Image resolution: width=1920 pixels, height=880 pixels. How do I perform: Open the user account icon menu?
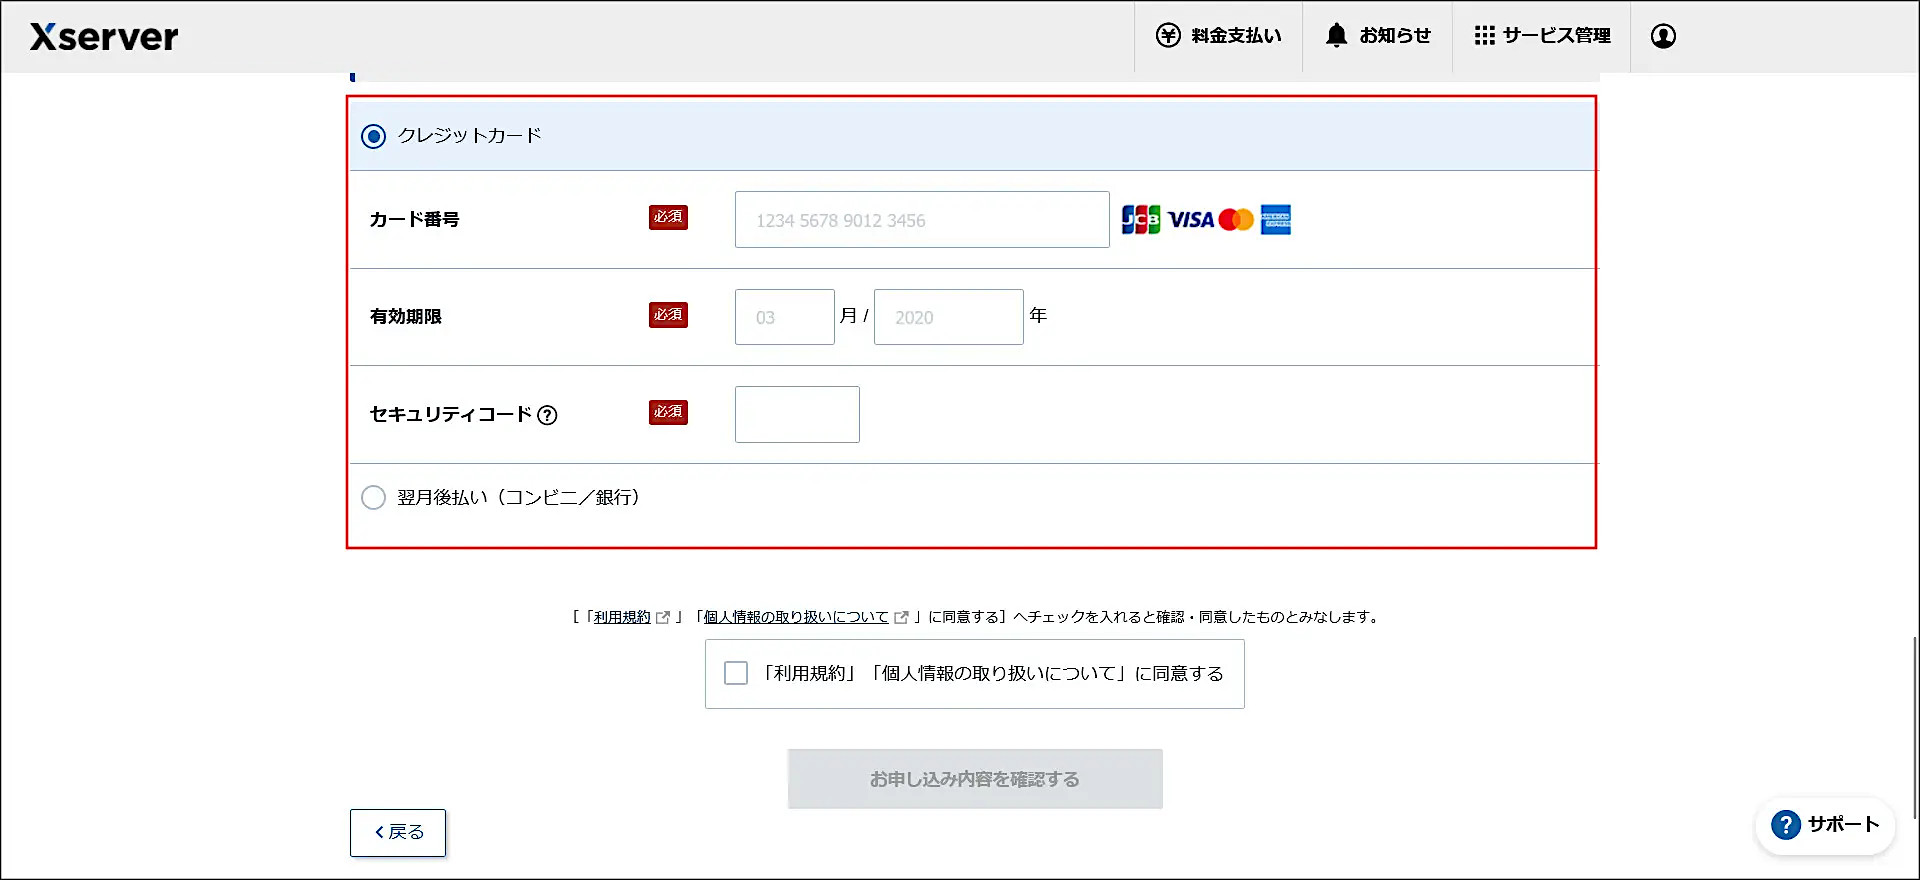[1663, 36]
